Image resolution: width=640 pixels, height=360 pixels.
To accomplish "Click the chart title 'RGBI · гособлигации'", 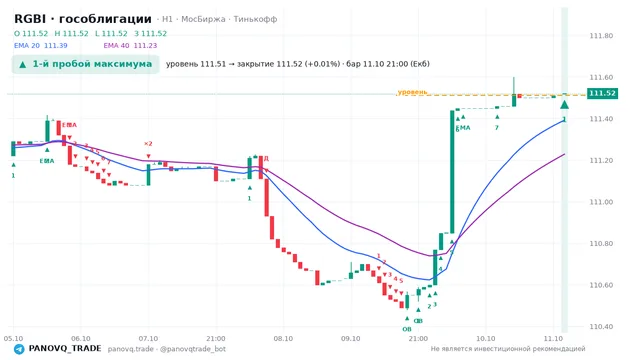I will pyautogui.click(x=83, y=19).
